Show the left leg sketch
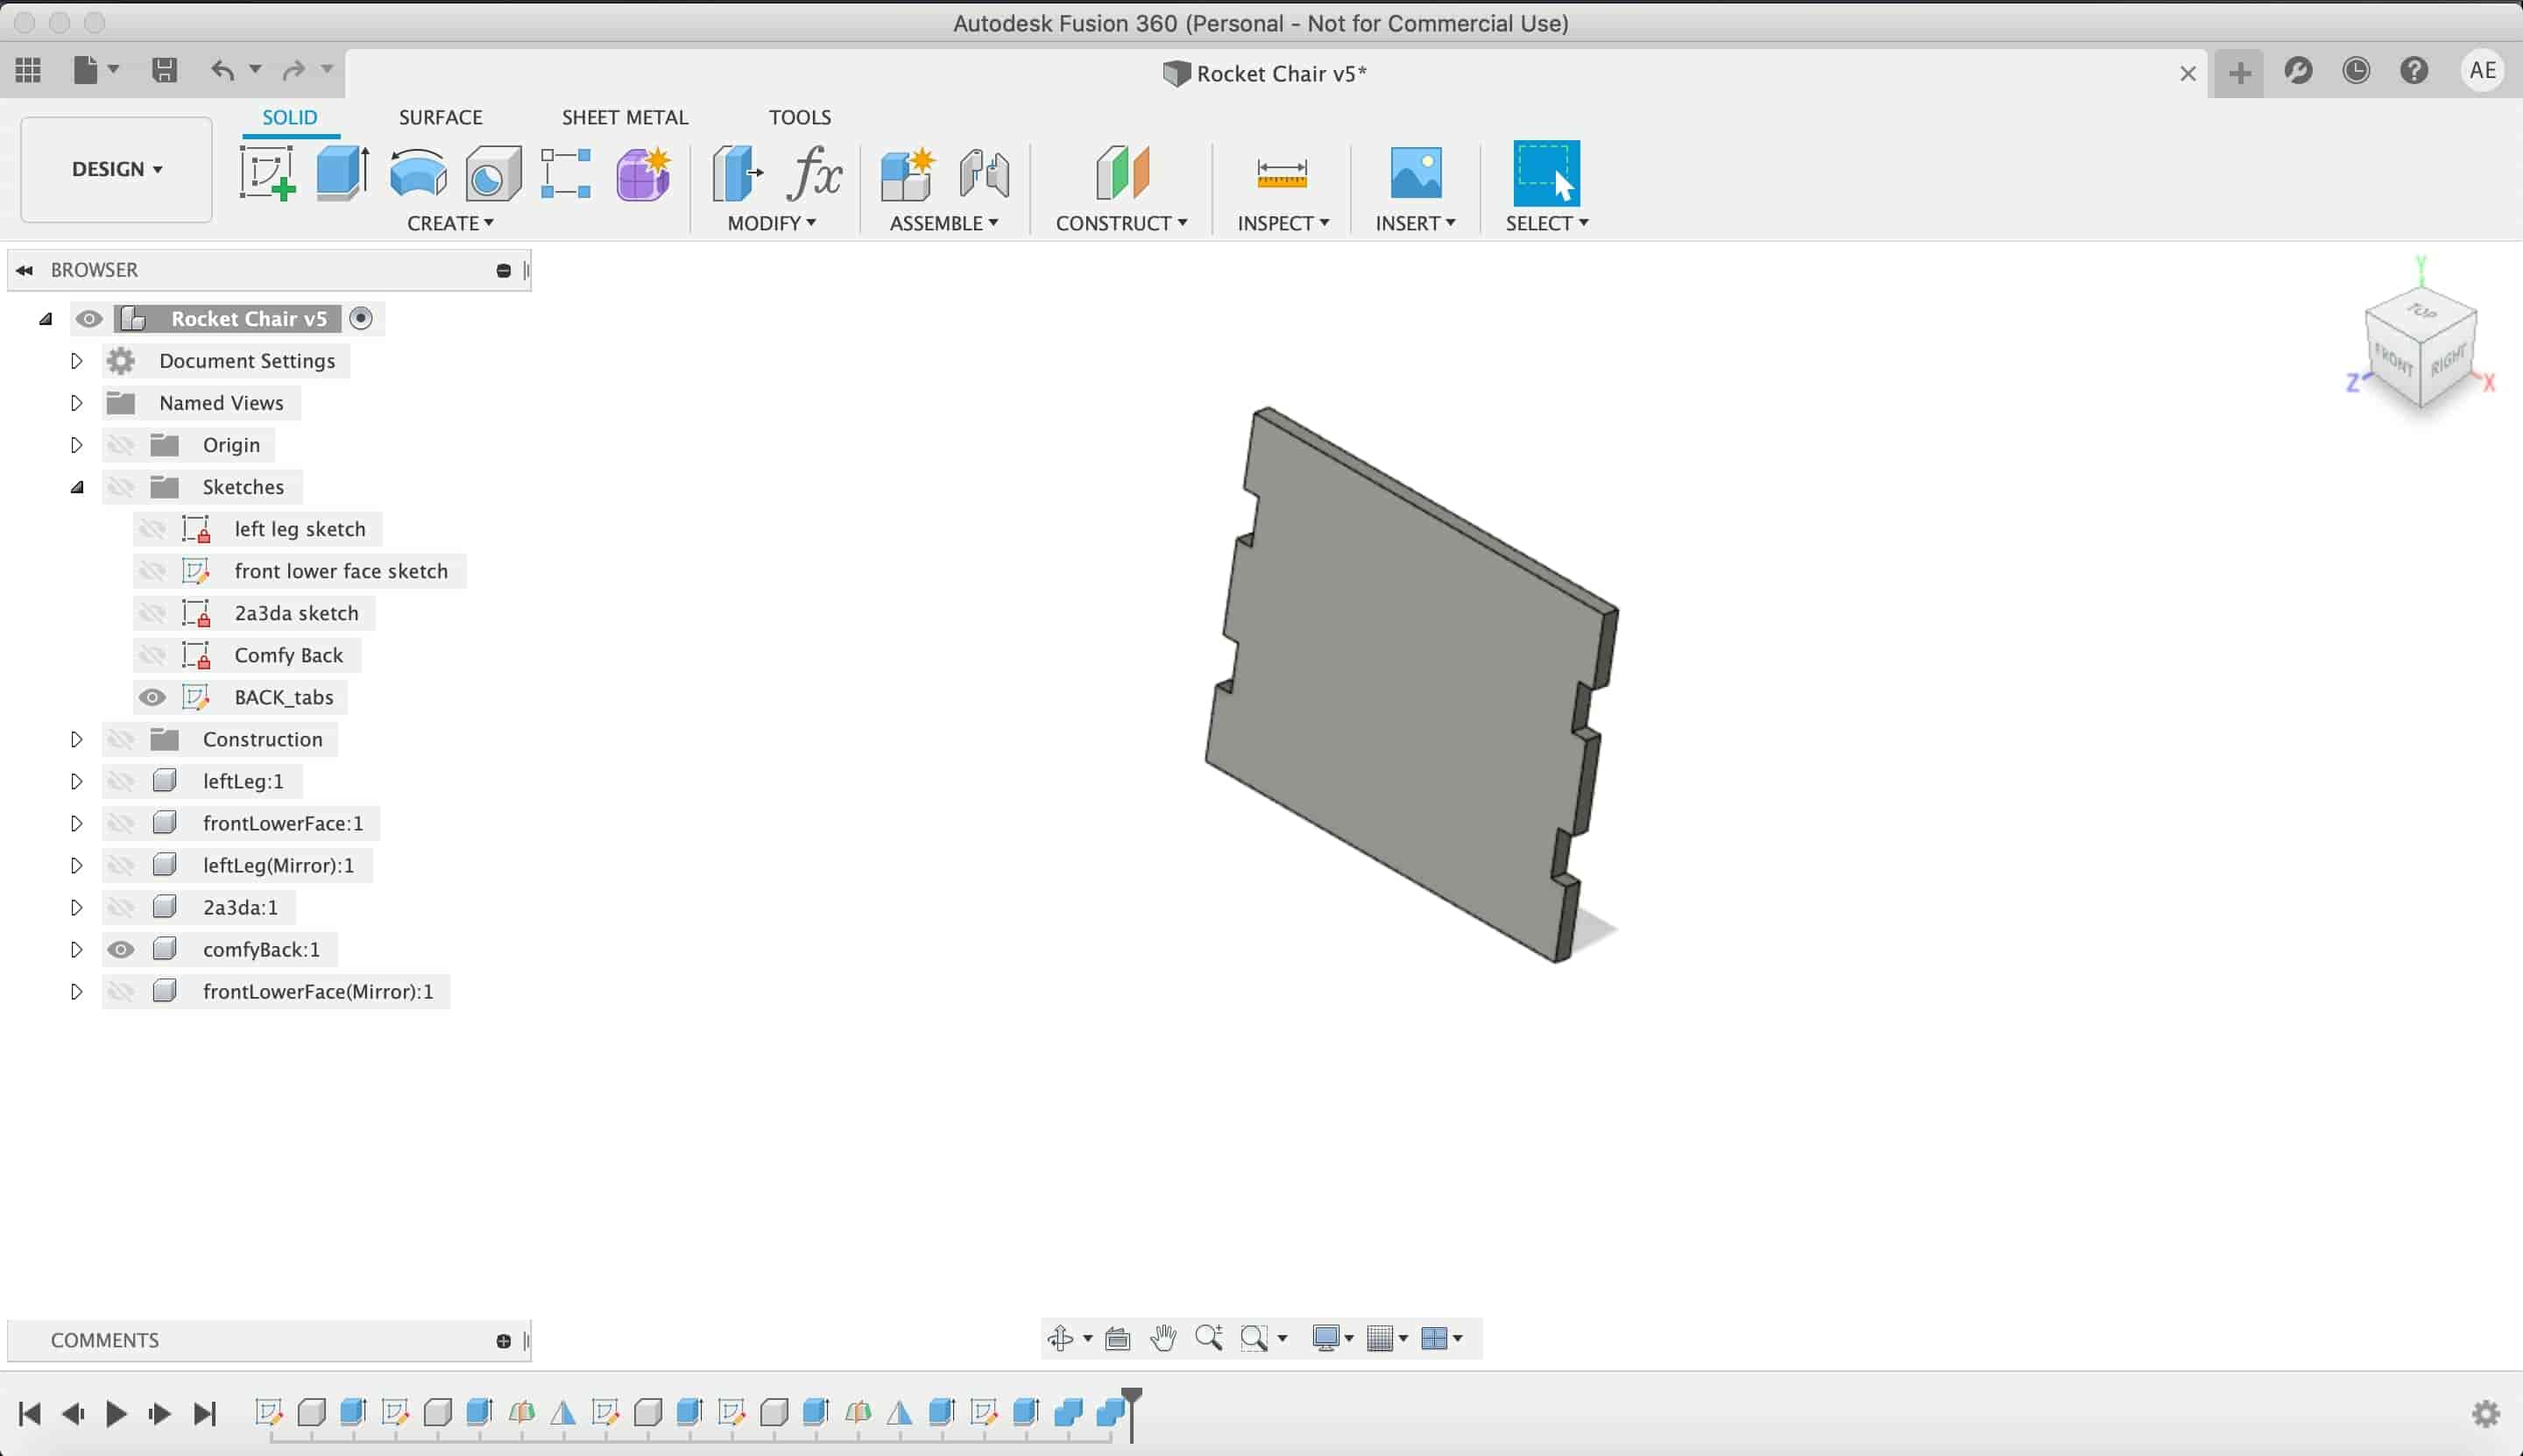The height and width of the screenshot is (1456, 2523). [152, 529]
